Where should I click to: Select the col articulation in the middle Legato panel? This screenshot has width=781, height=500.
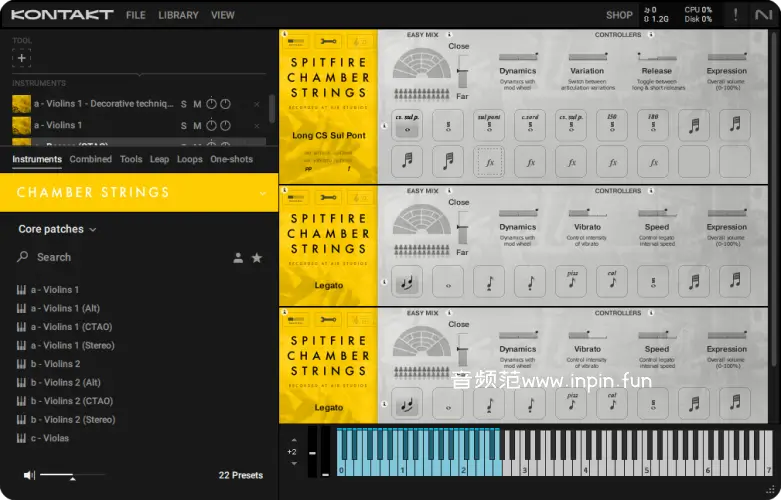[612, 281]
